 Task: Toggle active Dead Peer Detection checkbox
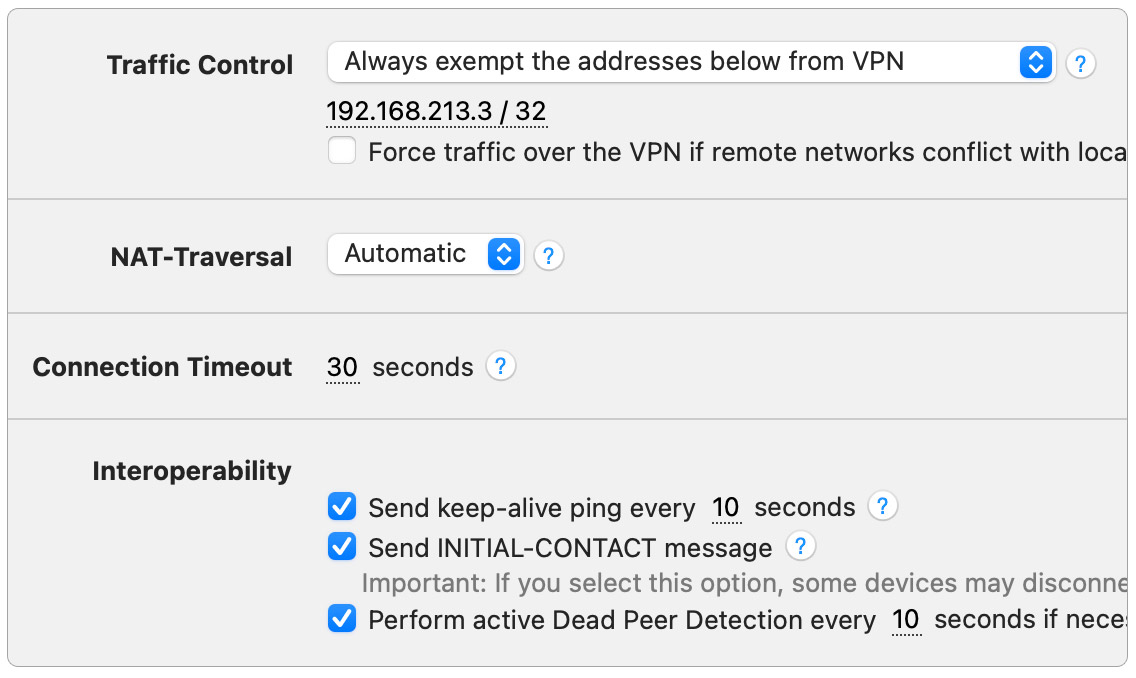point(342,620)
